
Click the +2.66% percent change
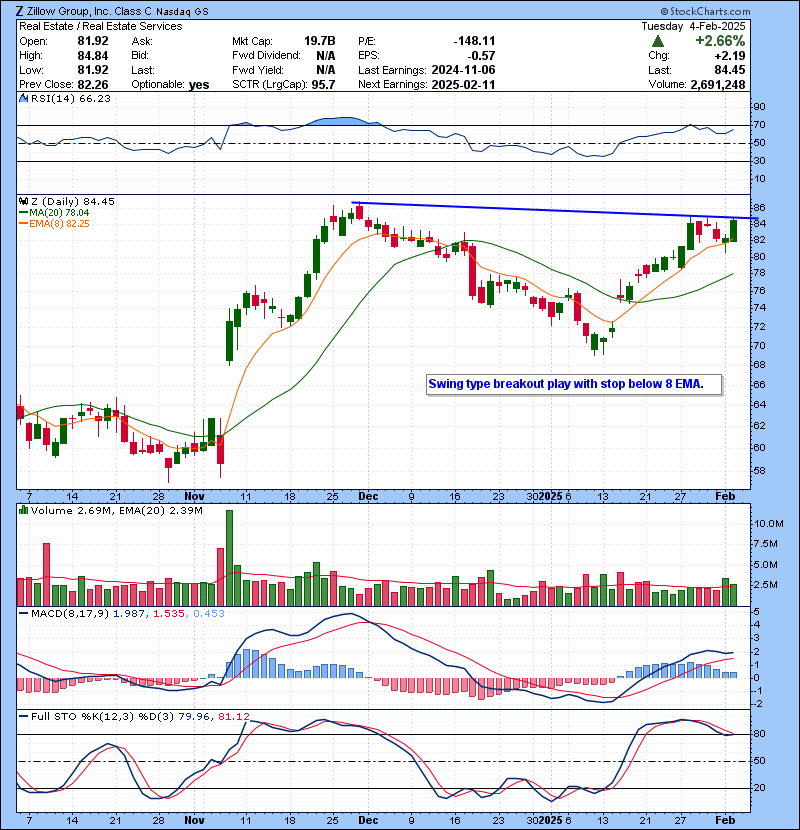click(720, 41)
